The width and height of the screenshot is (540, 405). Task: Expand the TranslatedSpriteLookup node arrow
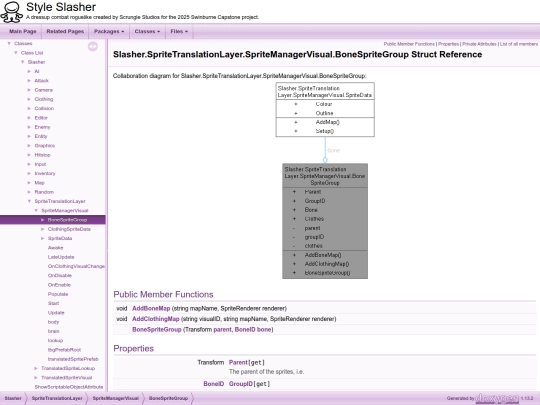36,368
